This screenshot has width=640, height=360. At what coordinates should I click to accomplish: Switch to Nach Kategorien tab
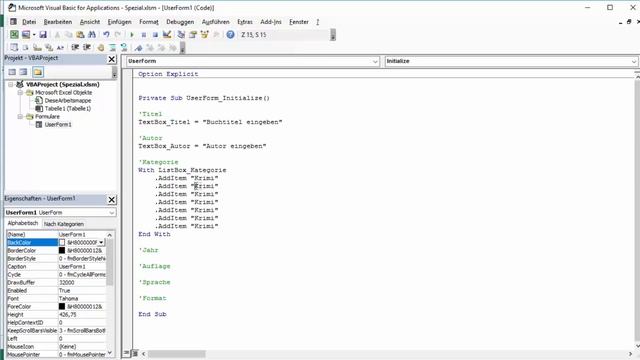[64, 224]
